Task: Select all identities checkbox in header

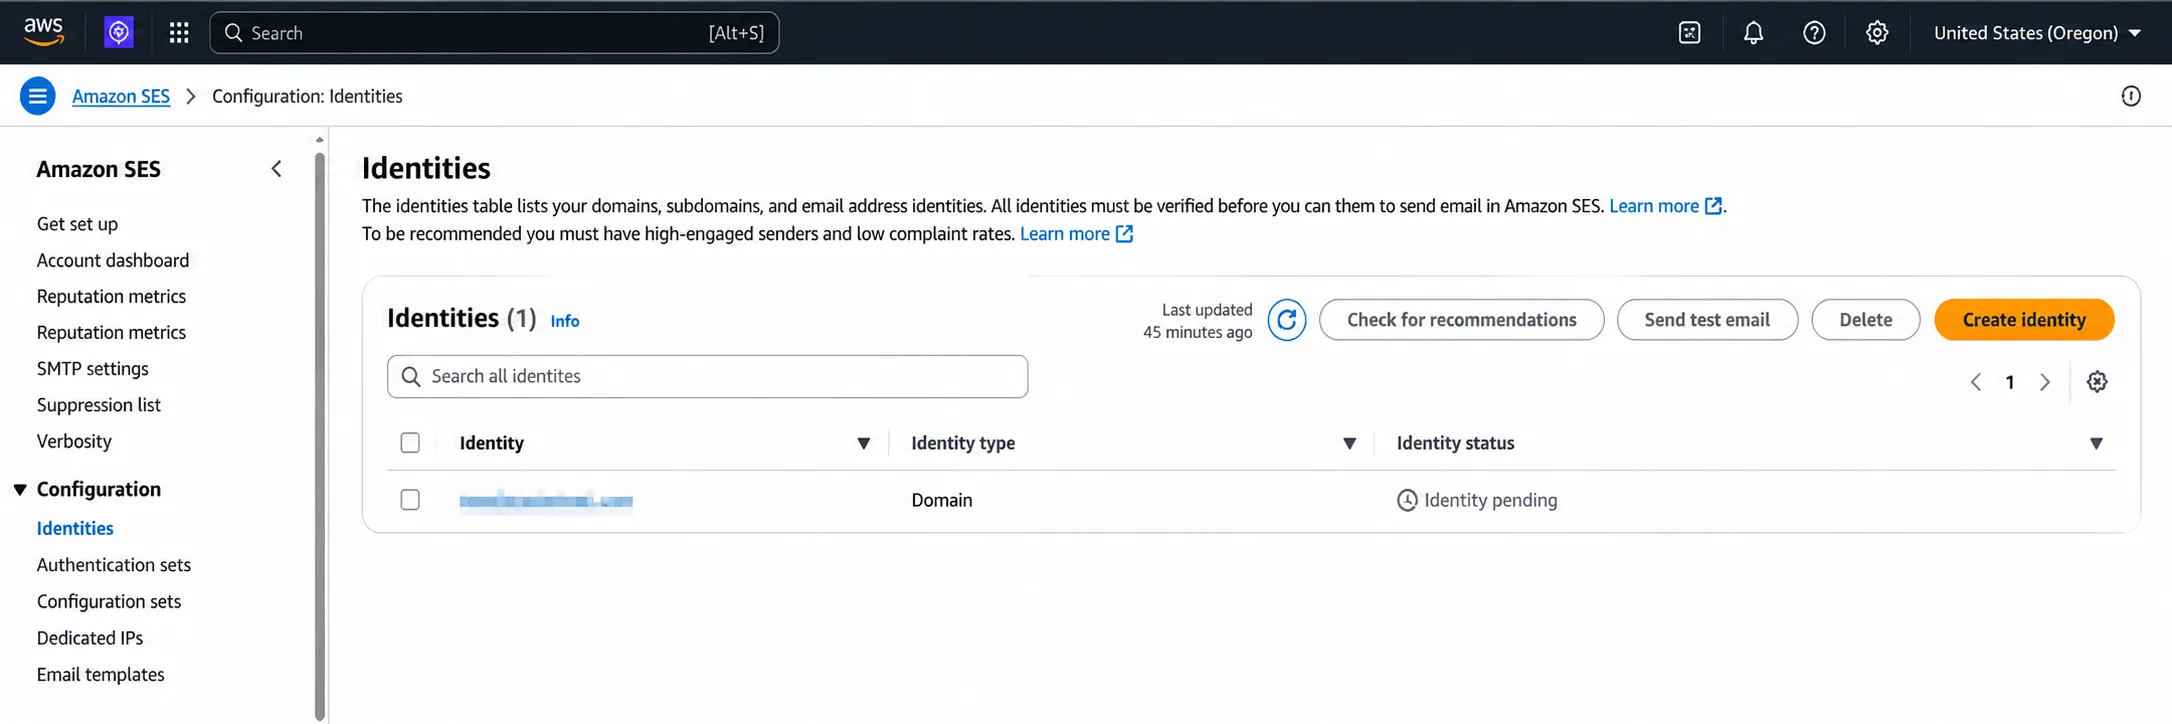Action: click(410, 443)
